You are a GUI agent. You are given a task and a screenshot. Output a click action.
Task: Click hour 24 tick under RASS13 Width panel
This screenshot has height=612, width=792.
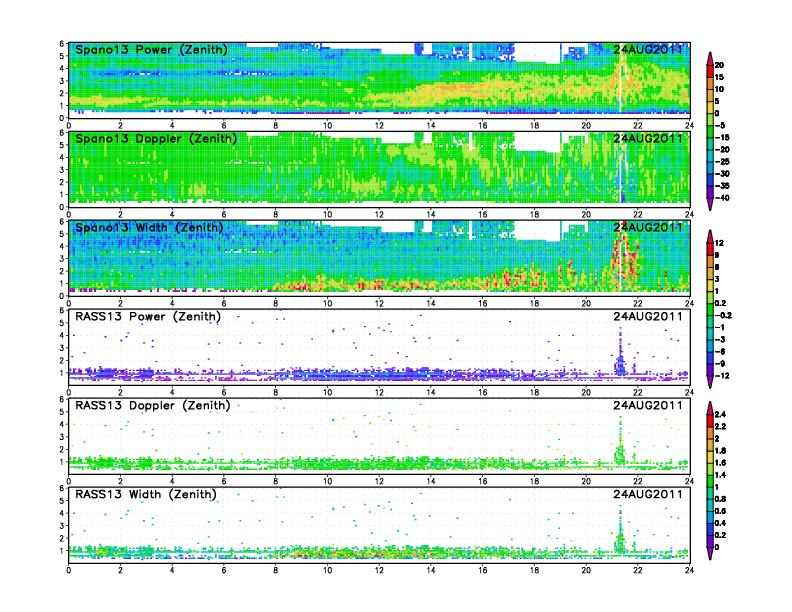pos(689,570)
